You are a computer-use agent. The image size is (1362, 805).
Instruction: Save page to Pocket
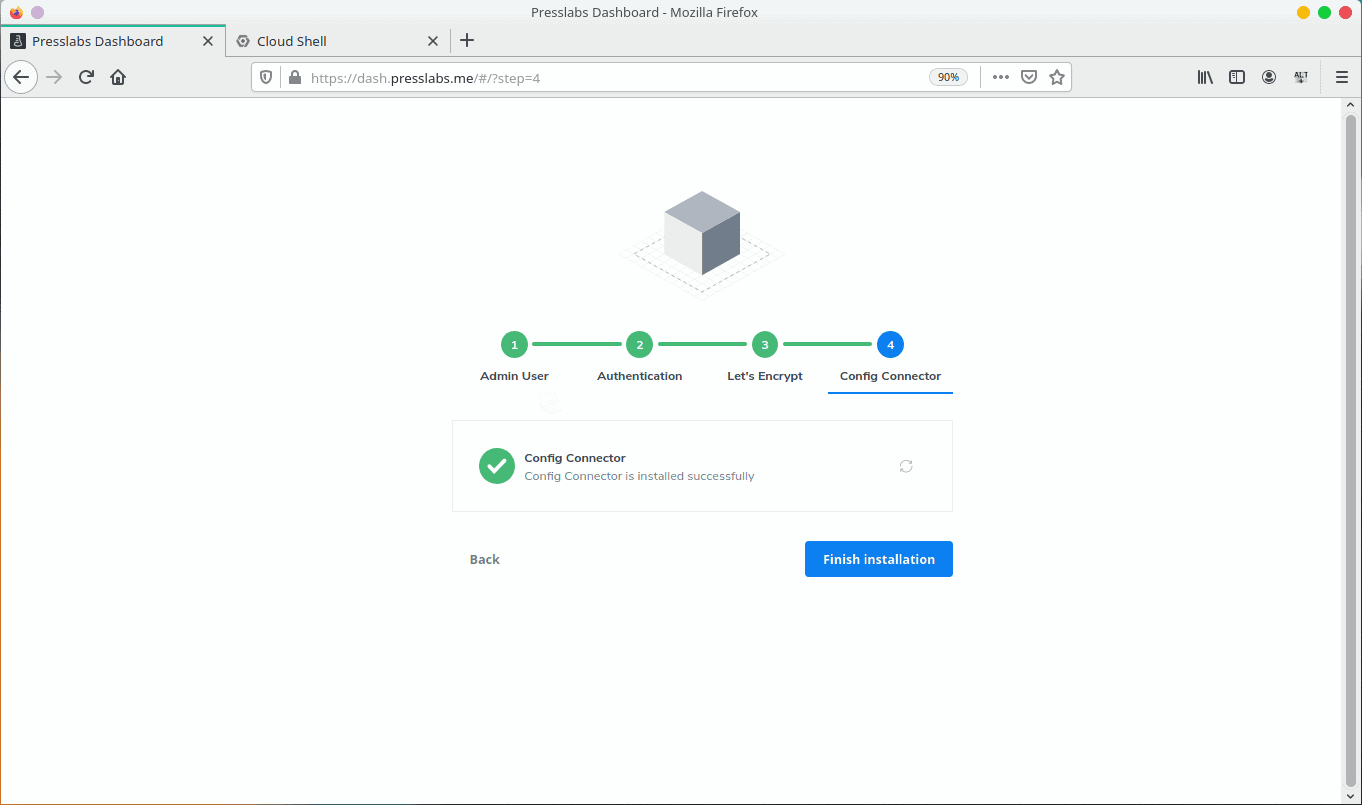(1029, 77)
